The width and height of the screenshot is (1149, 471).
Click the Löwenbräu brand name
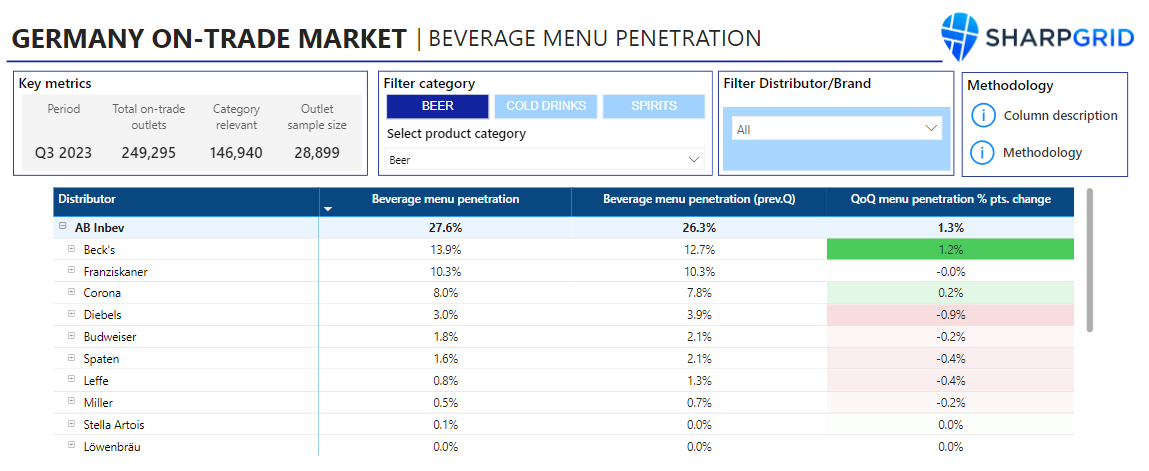pos(112,447)
